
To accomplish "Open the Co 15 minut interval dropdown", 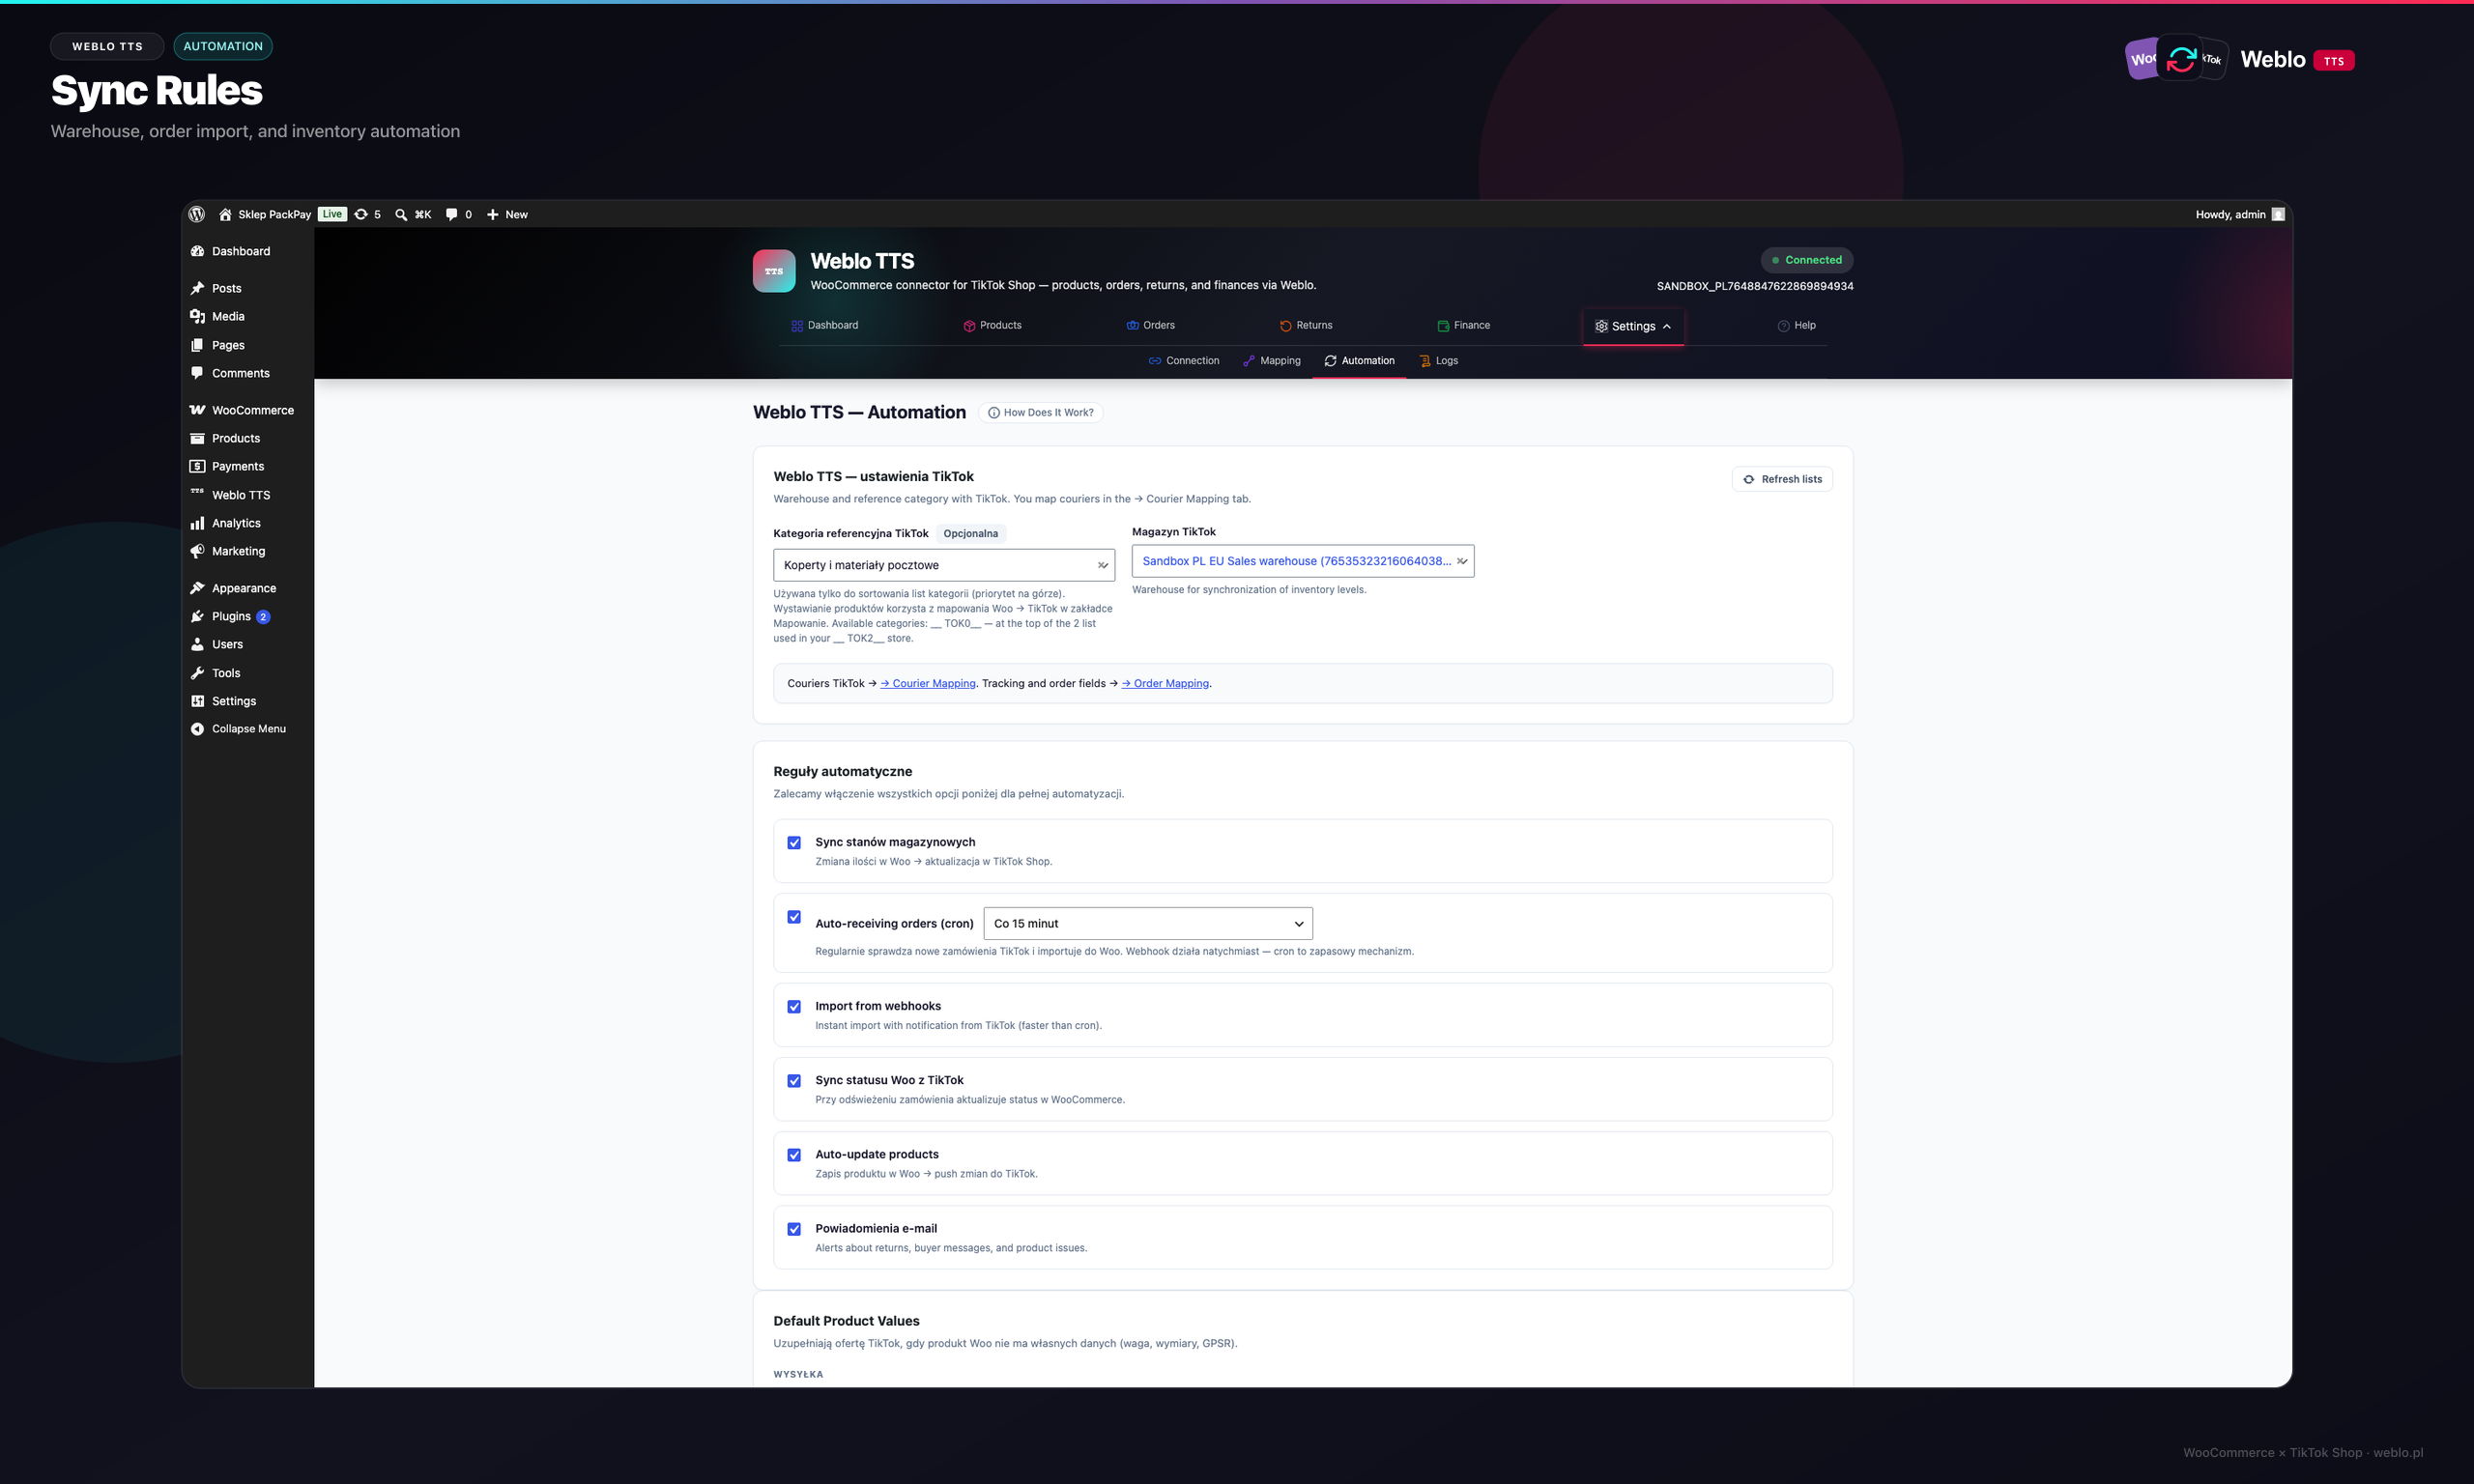I will pos(1148,924).
